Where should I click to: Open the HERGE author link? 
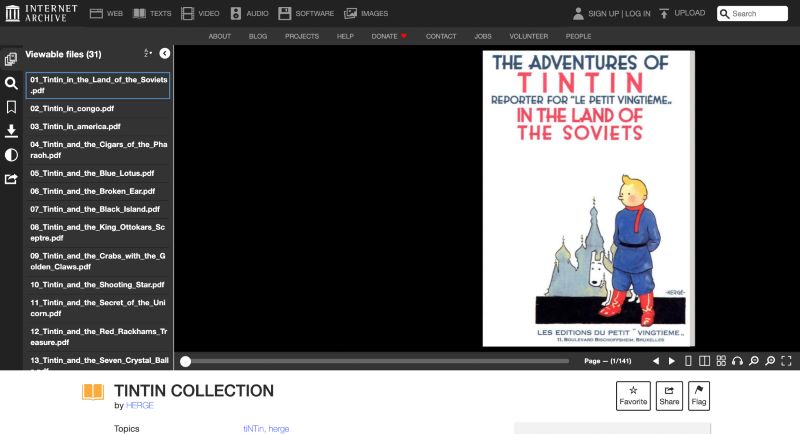(140, 405)
